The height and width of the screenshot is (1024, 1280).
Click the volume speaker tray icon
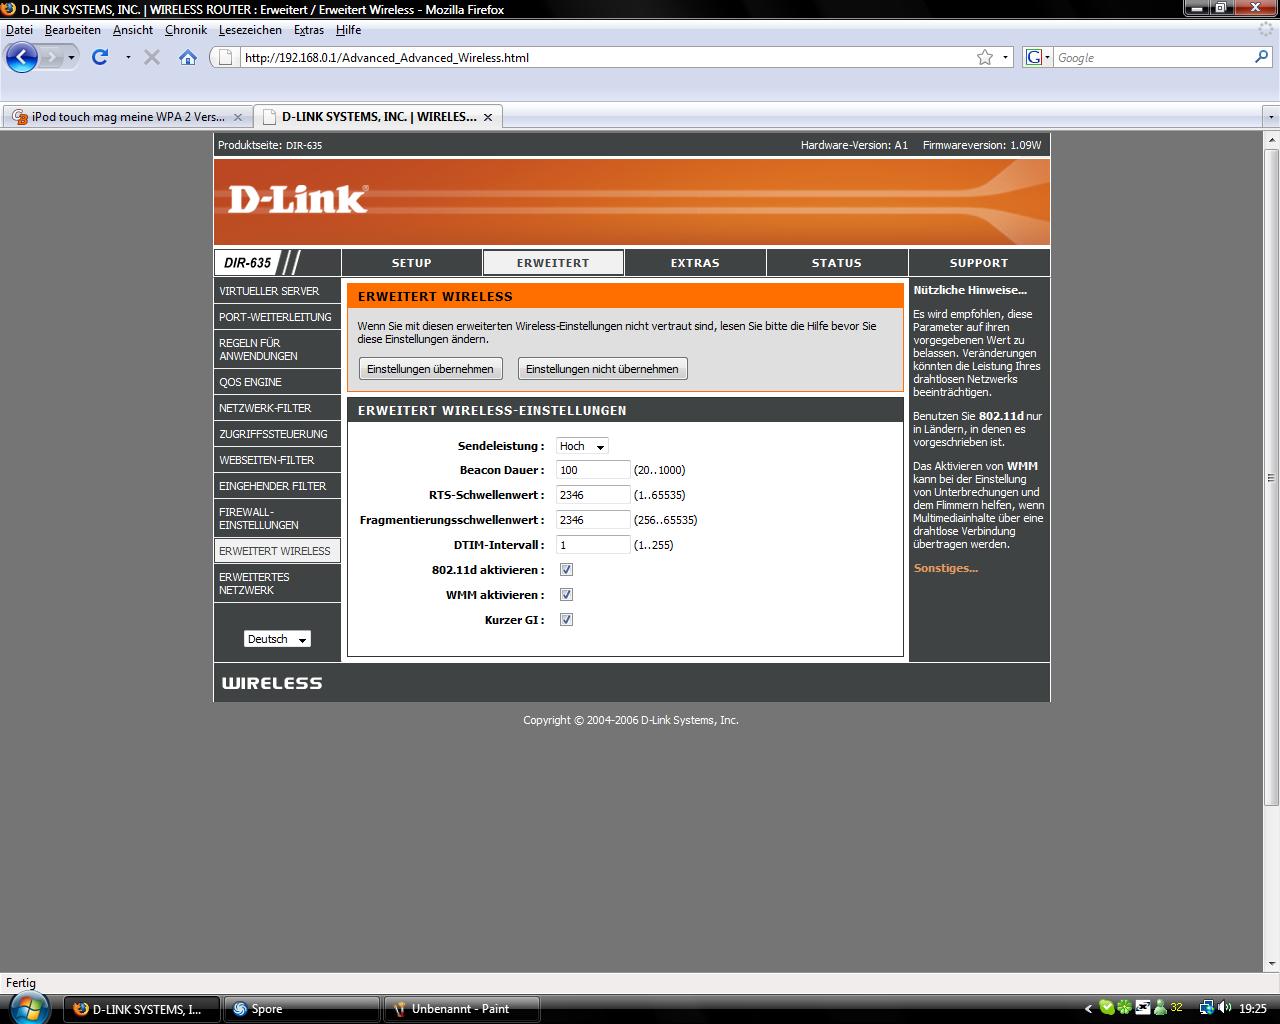tap(1224, 1008)
